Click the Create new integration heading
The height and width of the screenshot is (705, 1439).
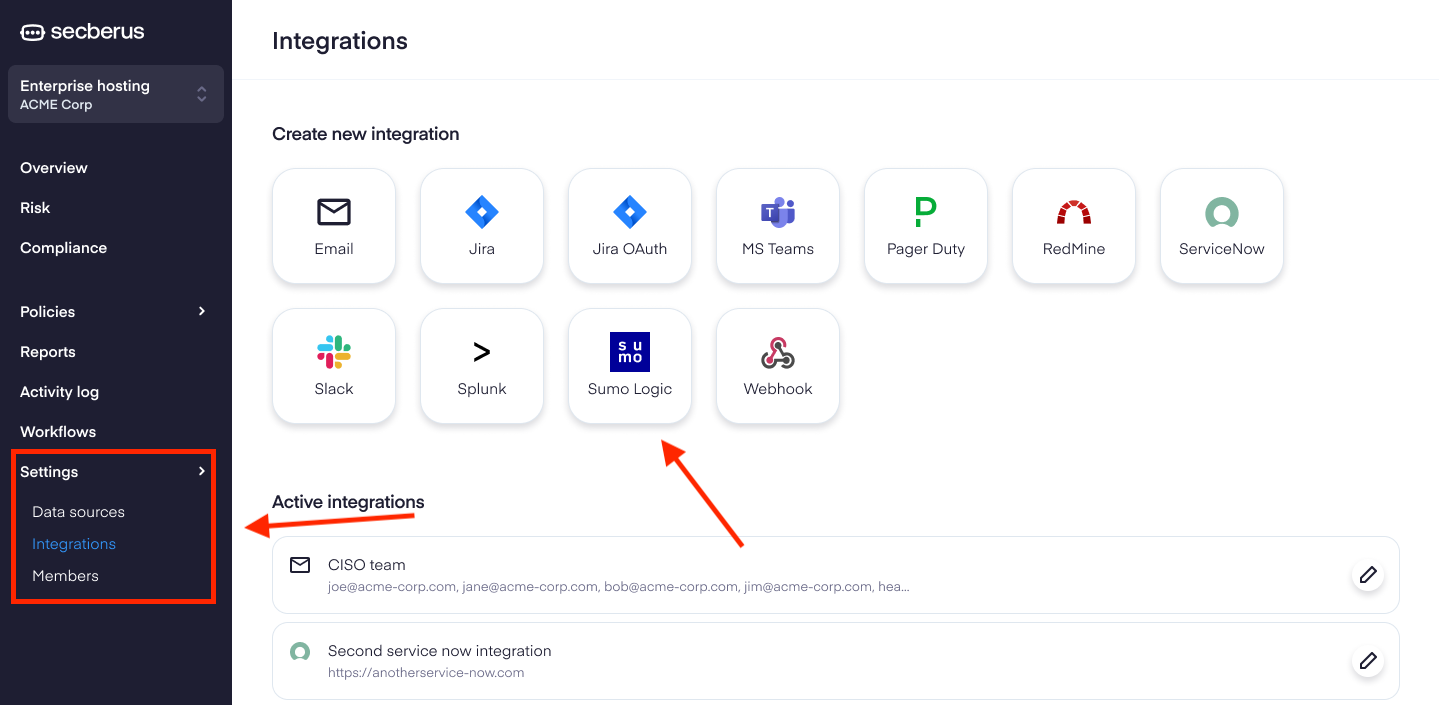(366, 134)
